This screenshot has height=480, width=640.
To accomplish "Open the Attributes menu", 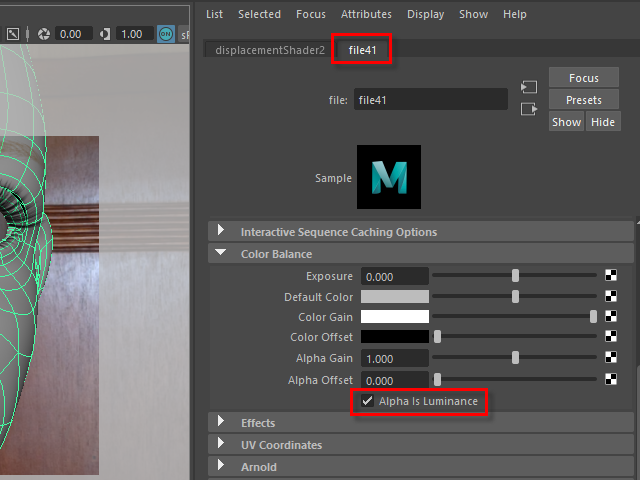I will coord(366,14).
